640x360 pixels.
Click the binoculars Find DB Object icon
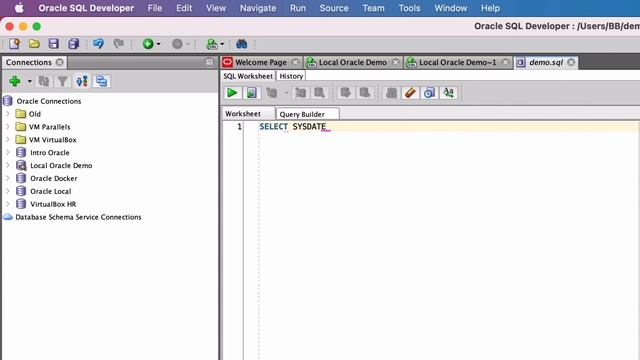click(241, 44)
